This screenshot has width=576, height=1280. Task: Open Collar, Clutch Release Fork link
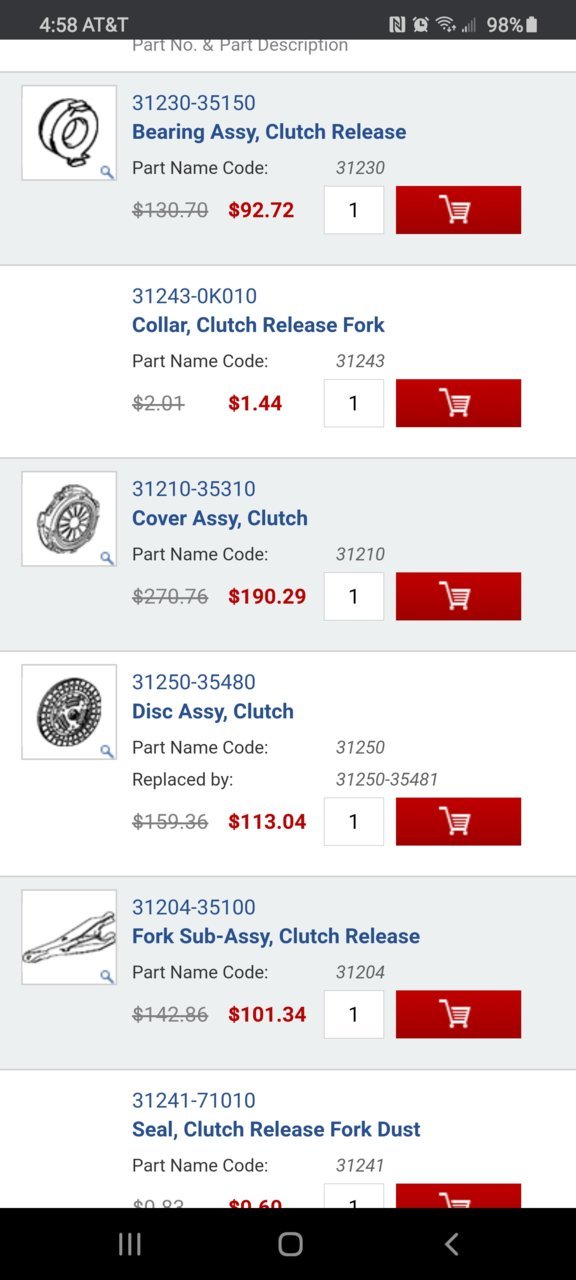(258, 325)
